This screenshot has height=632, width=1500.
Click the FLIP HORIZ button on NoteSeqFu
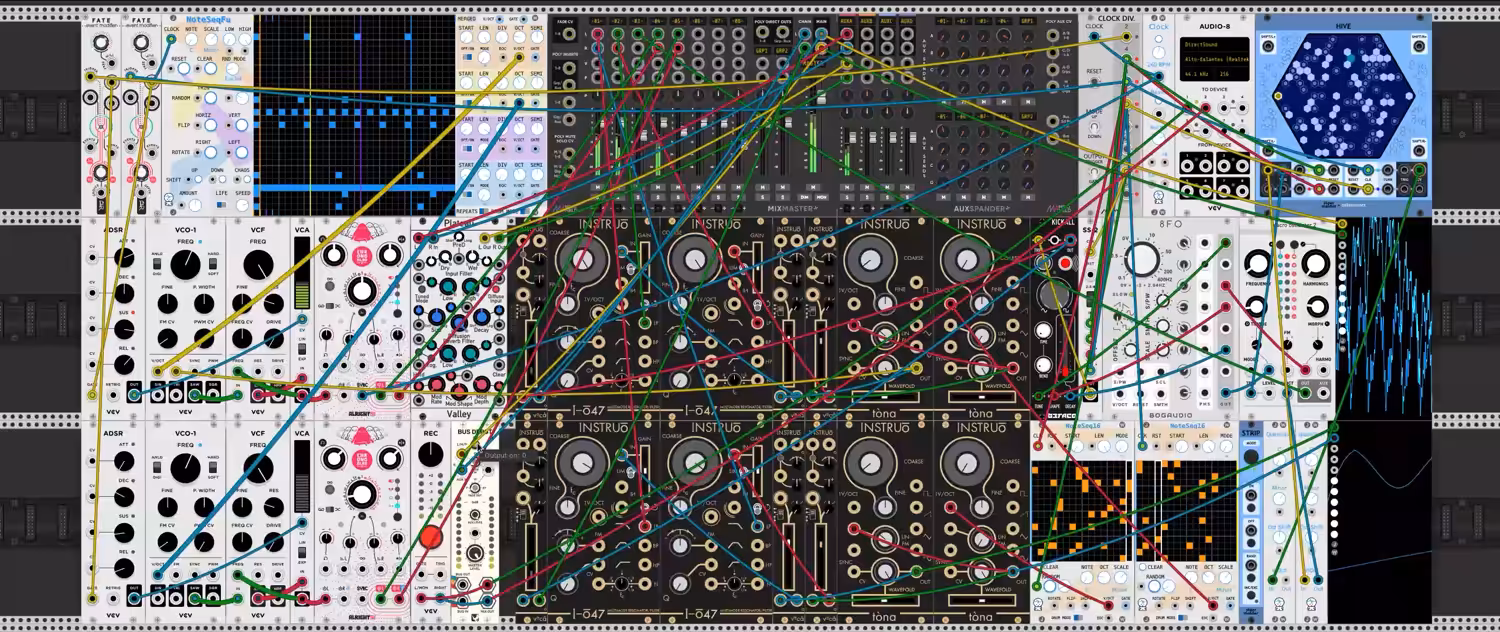(210, 125)
